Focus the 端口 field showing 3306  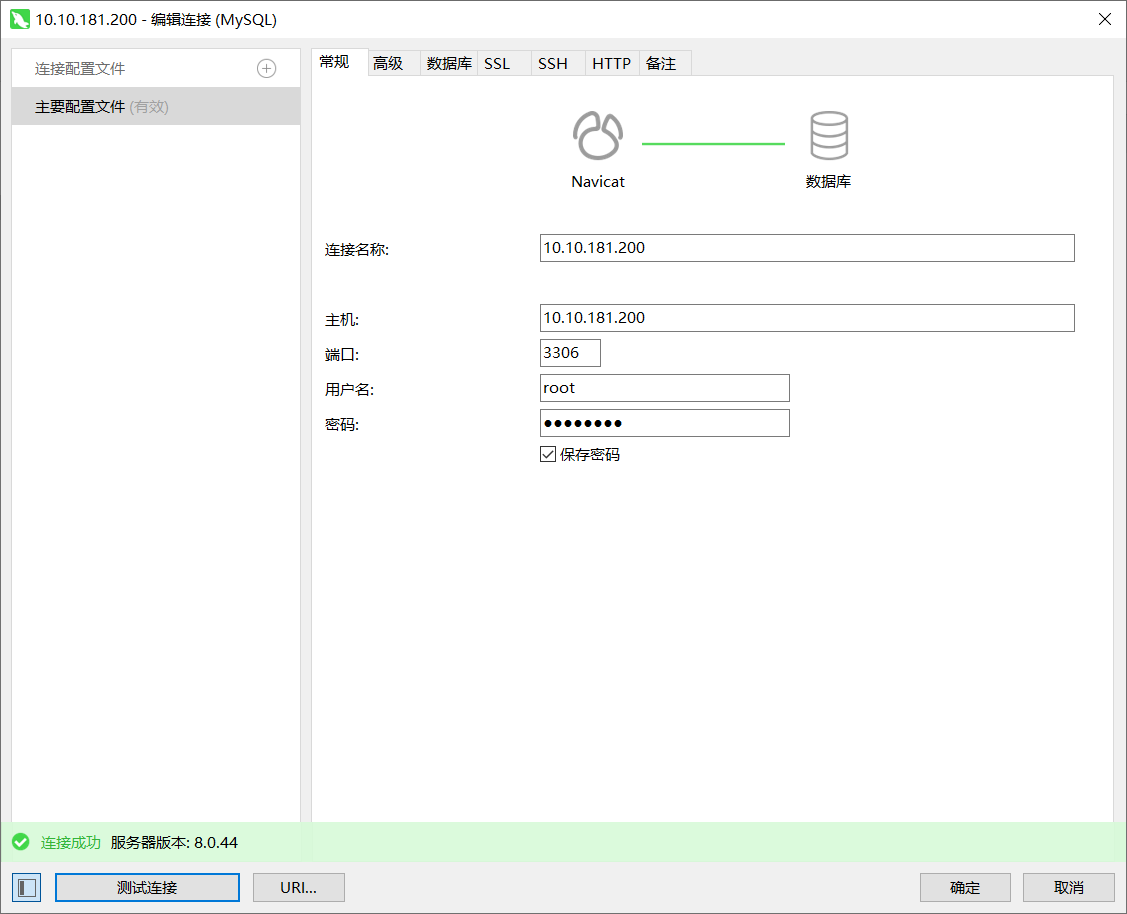click(570, 353)
